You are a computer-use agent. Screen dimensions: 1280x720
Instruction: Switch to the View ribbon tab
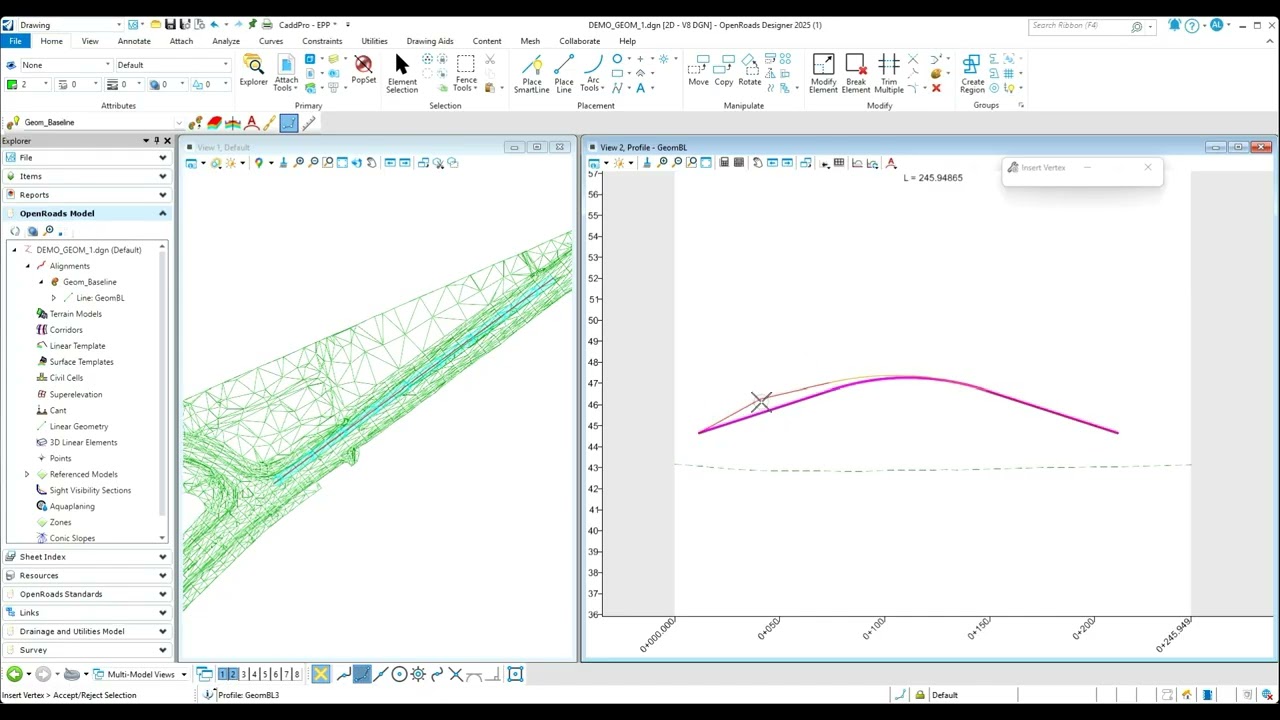pos(90,41)
